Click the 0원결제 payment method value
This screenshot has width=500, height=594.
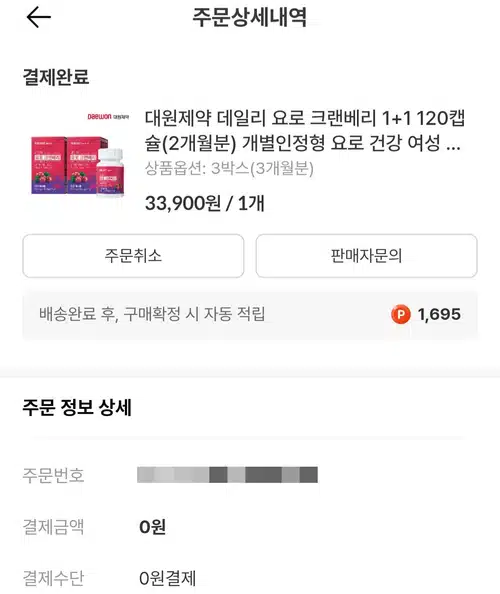tap(167, 578)
